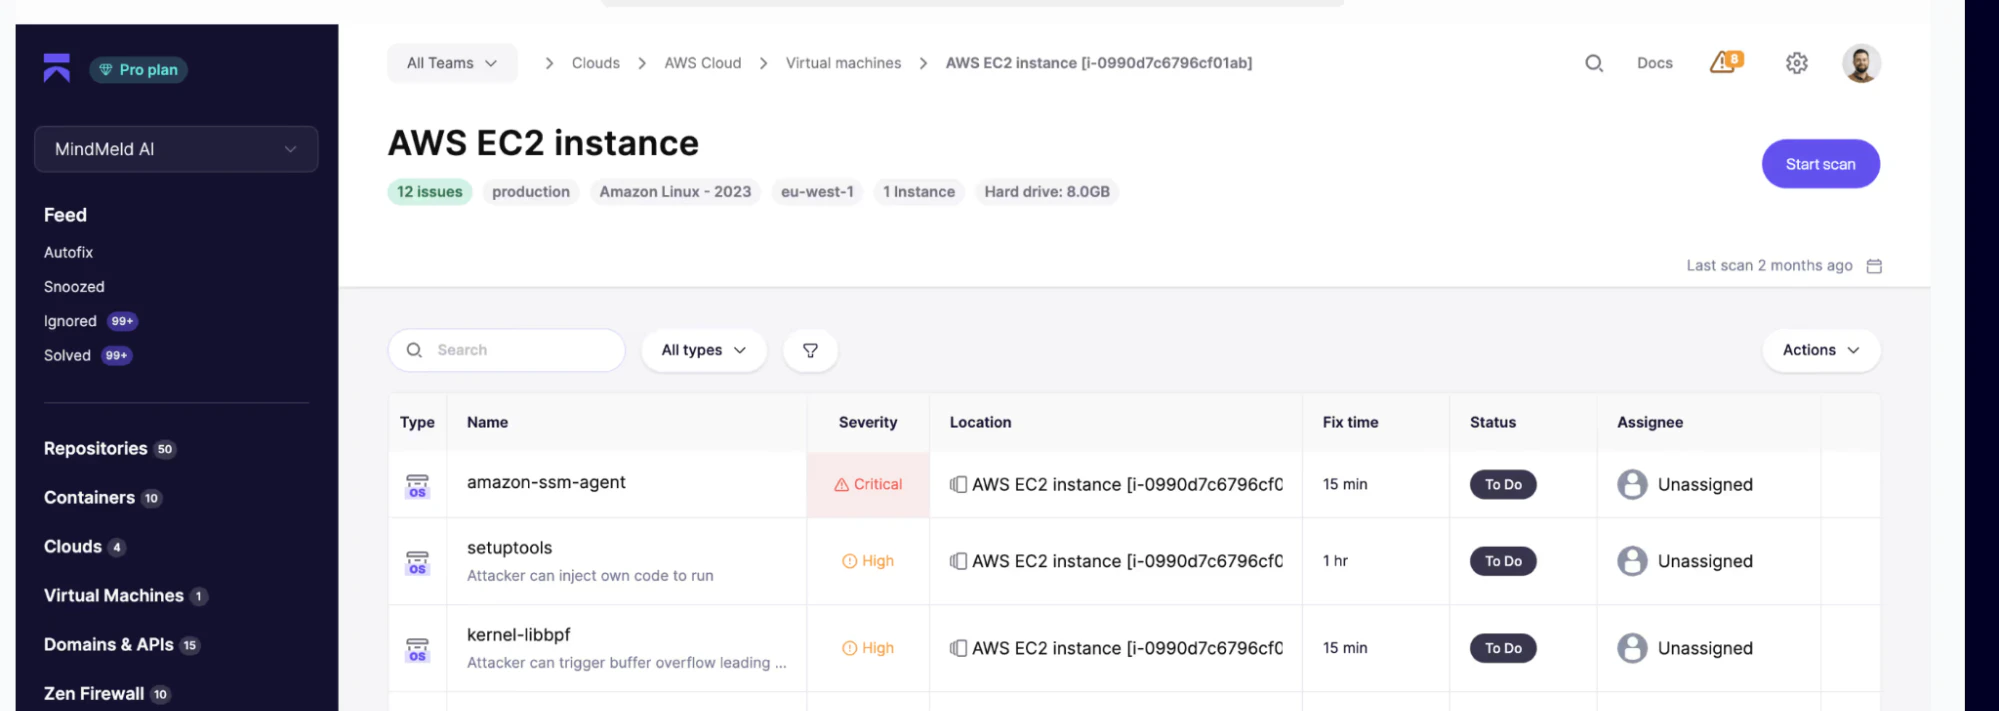
Task: Click the Aikido logo in sidebar
Action: 57,68
